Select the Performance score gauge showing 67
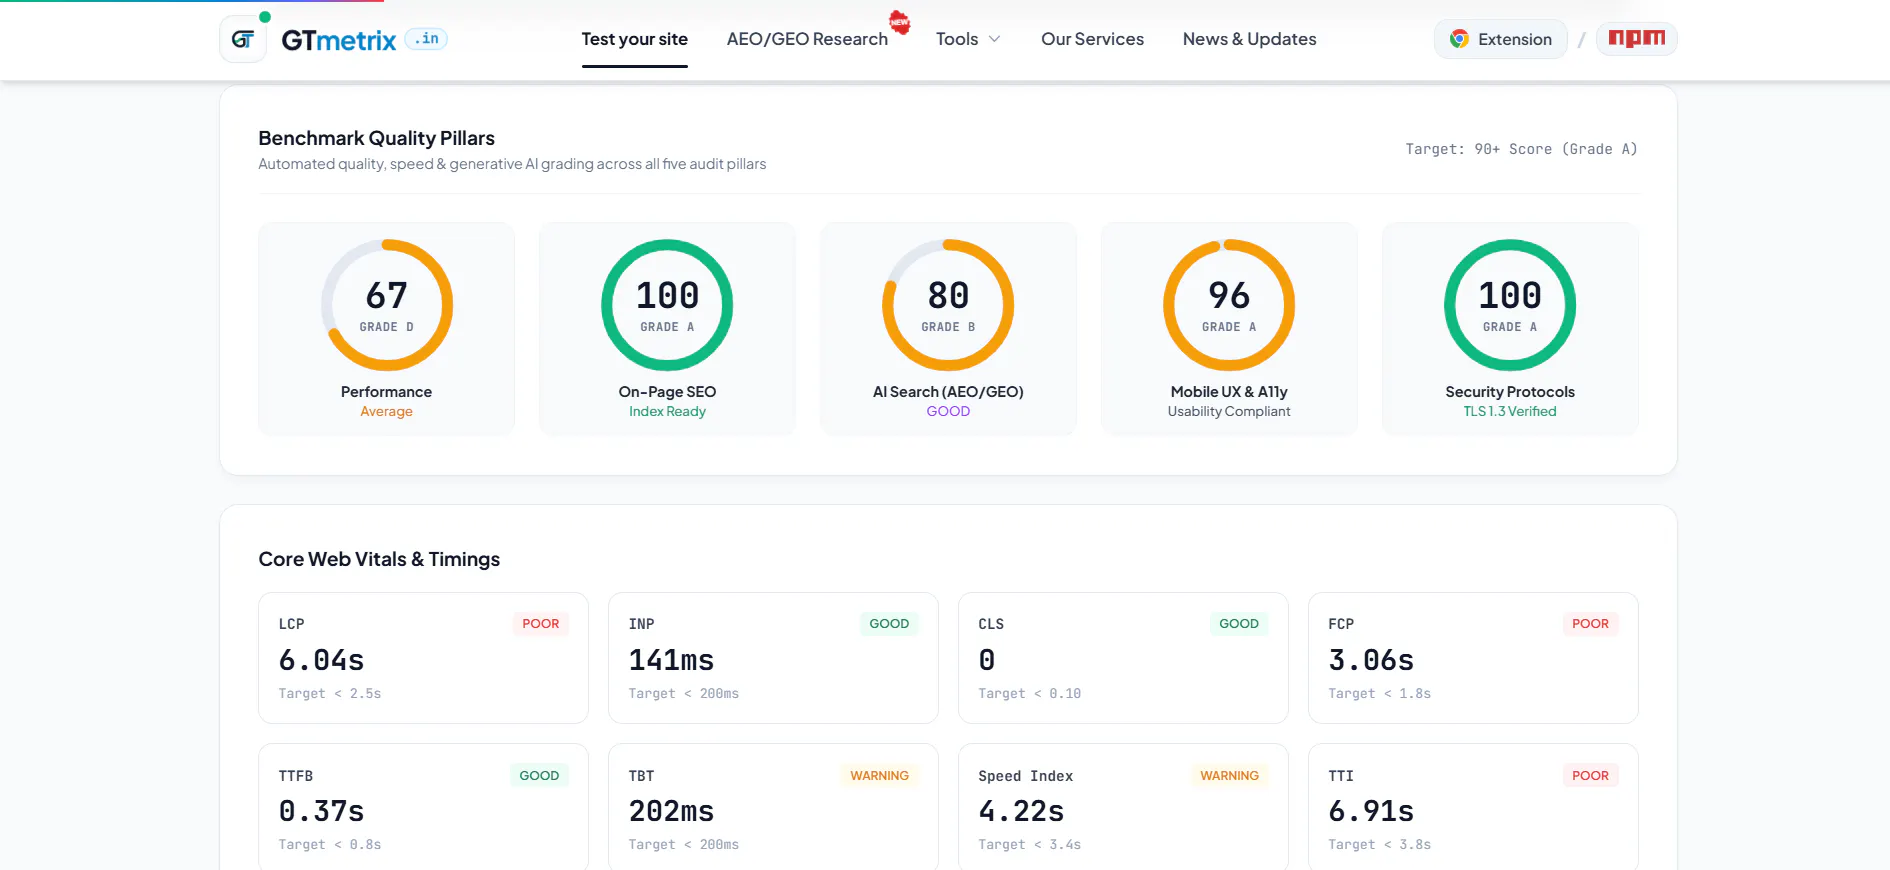The width and height of the screenshot is (1890, 870). [387, 305]
